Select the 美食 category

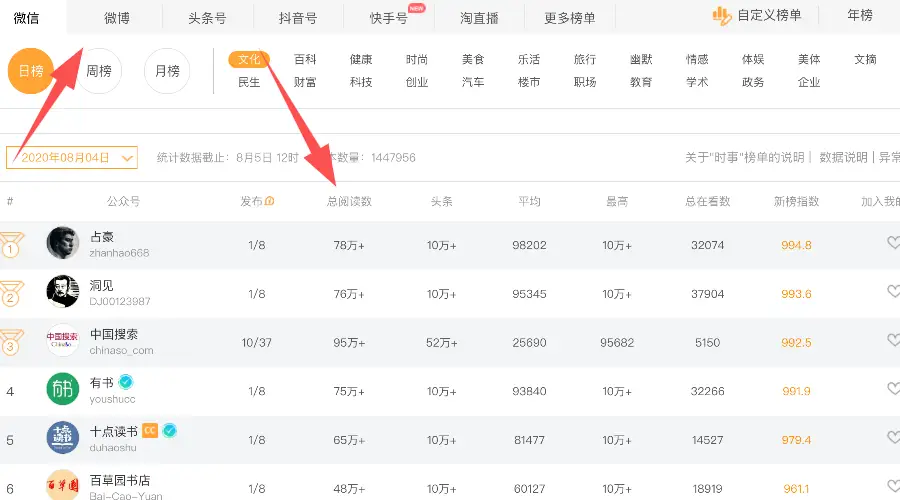[473, 59]
